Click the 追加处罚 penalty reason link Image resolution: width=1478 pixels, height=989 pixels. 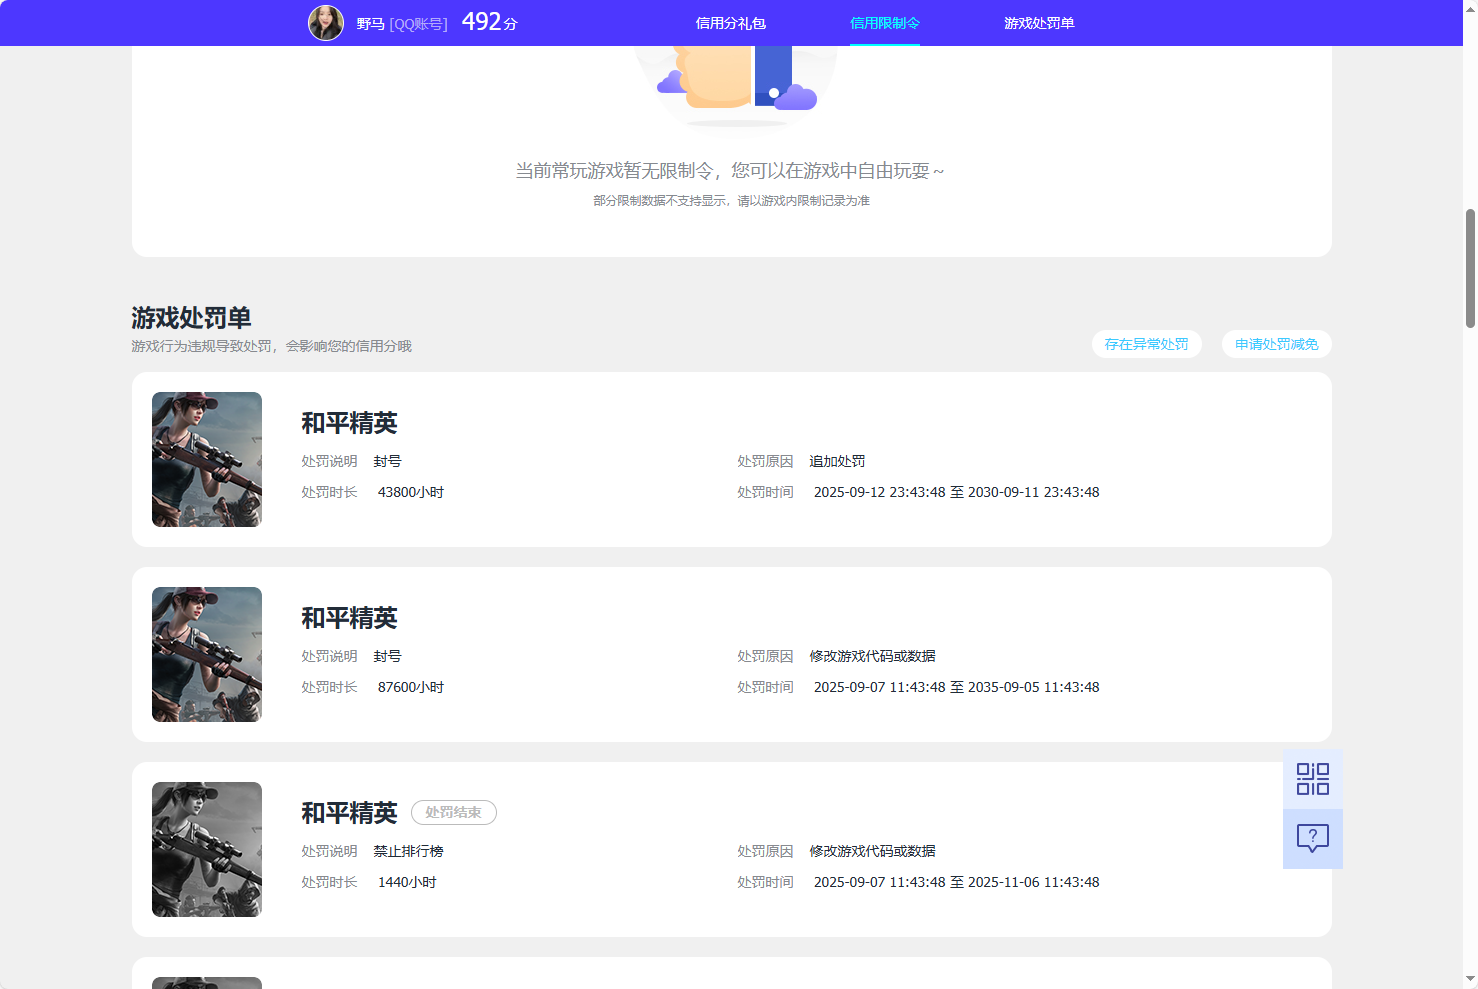click(837, 461)
